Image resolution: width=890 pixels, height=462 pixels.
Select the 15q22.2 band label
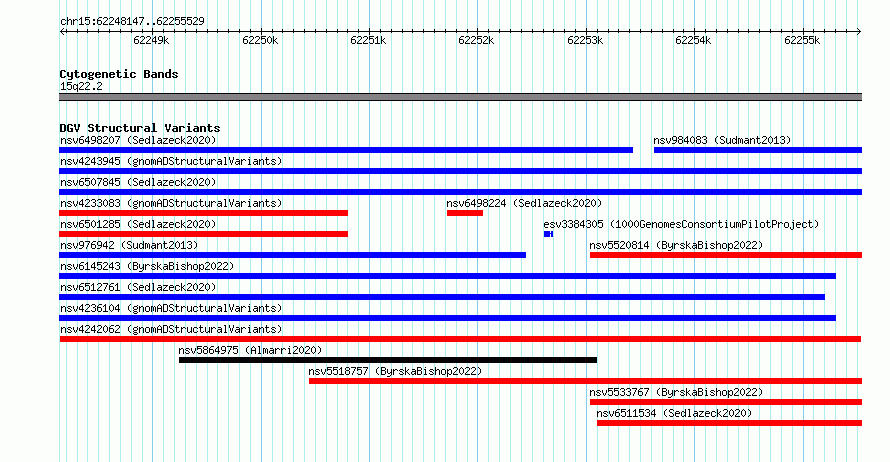81,86
